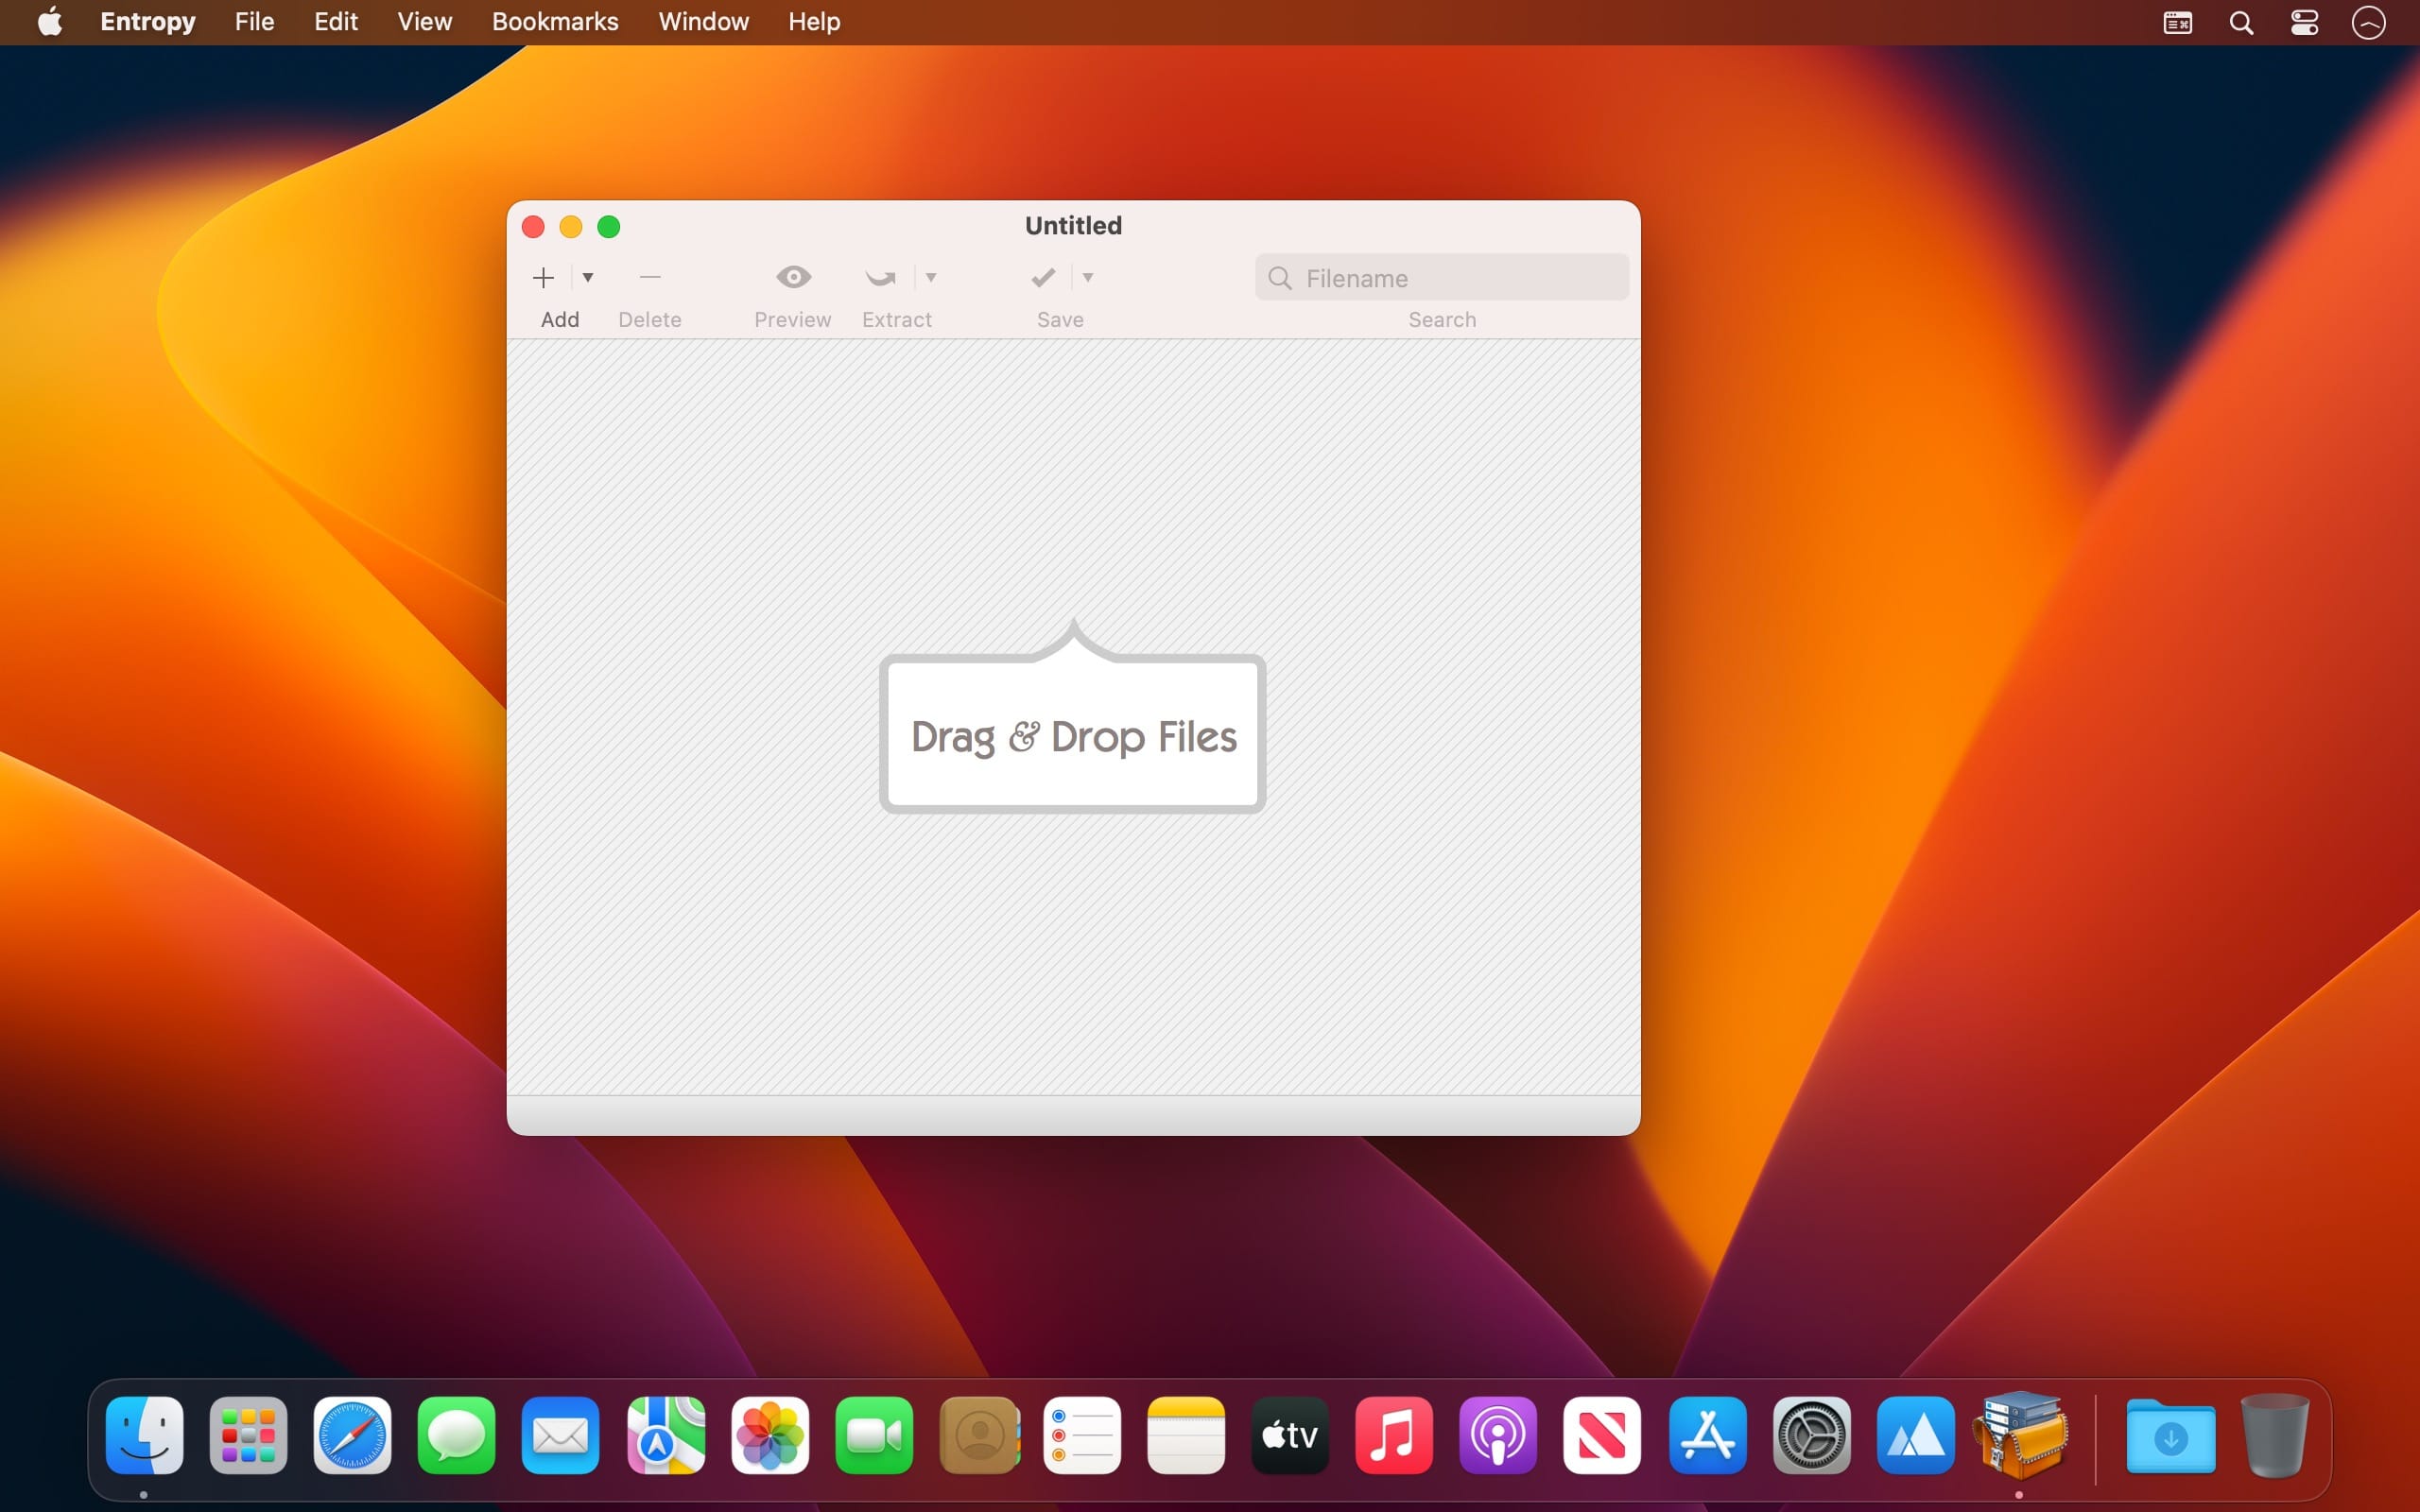Click the Save checkmark icon
The height and width of the screenshot is (1512, 2420).
pos(1043,278)
